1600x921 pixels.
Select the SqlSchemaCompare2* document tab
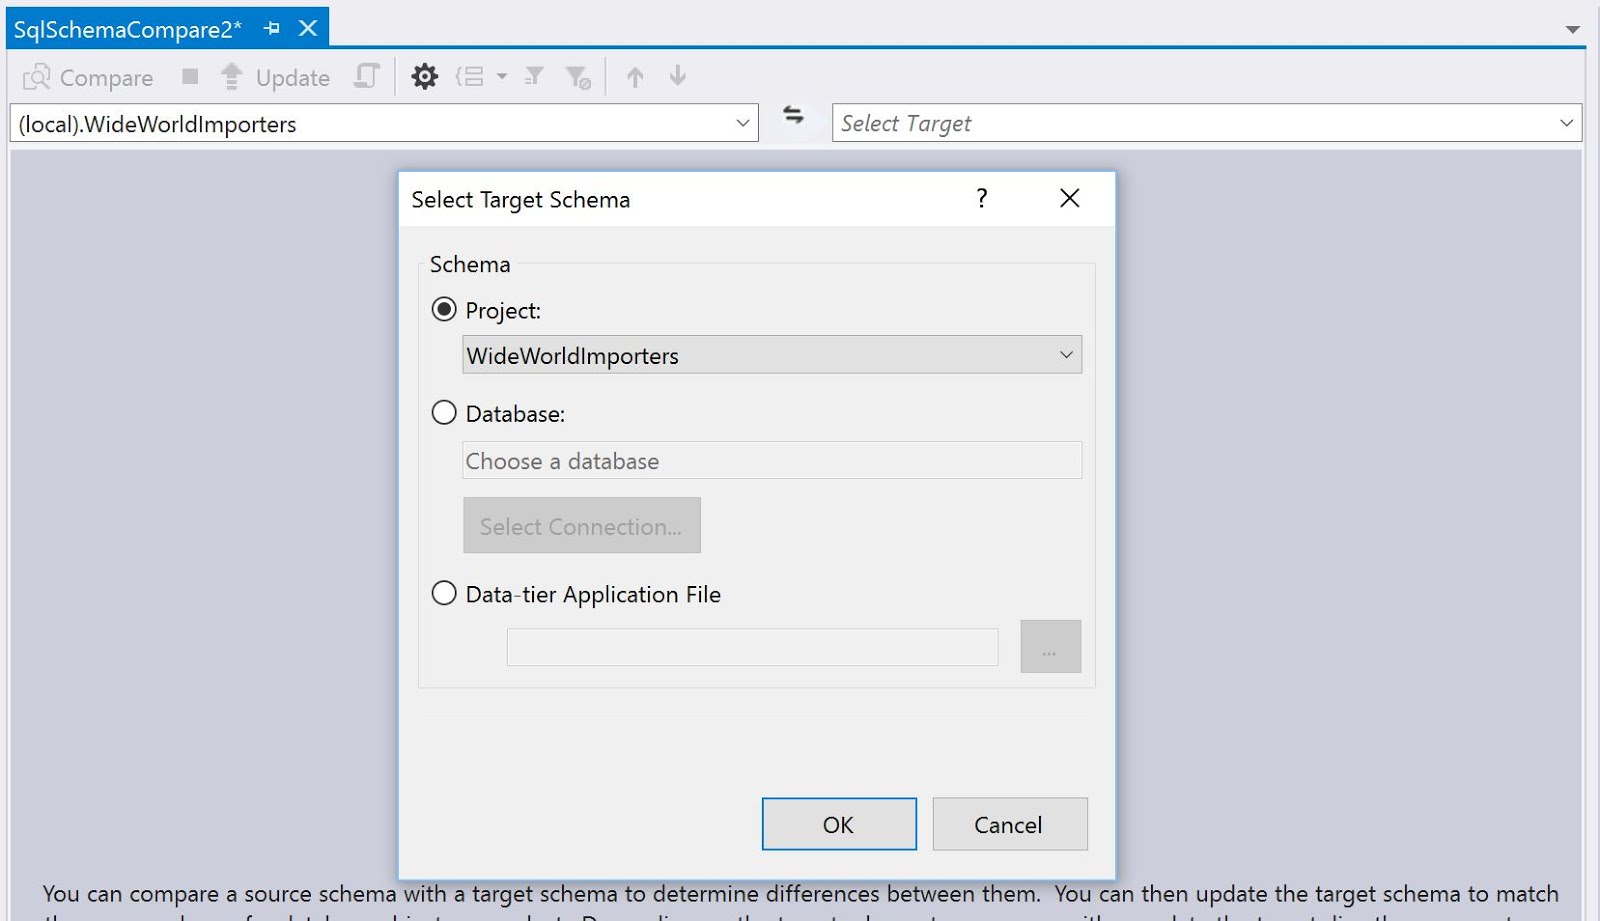128,29
